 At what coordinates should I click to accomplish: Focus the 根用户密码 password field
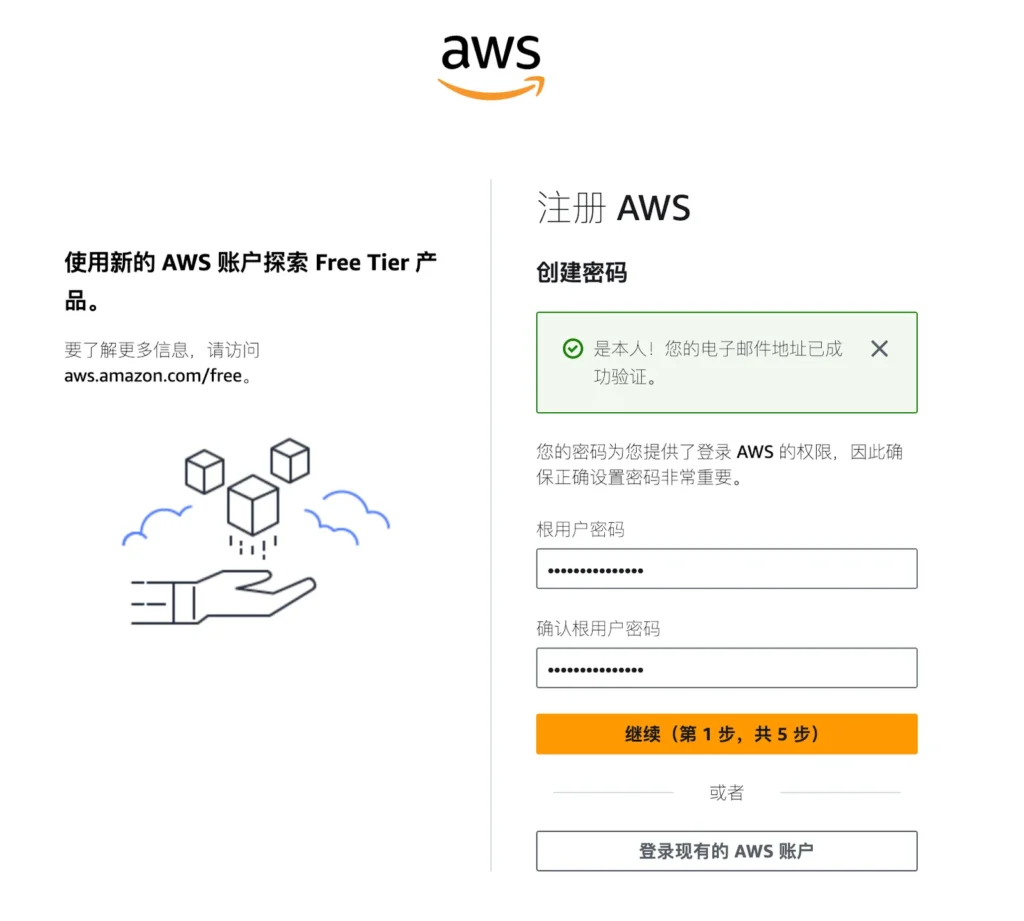[726, 569]
